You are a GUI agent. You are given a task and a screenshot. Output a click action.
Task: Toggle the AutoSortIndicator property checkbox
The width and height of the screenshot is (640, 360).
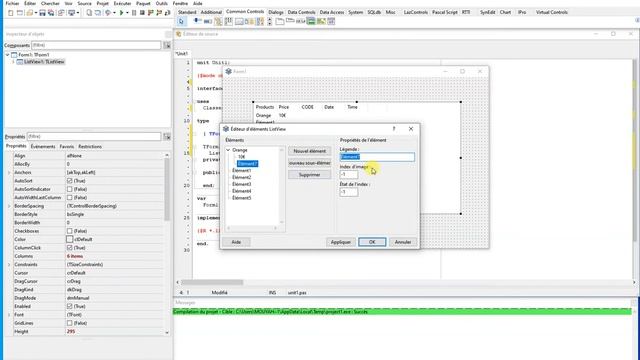click(69, 189)
